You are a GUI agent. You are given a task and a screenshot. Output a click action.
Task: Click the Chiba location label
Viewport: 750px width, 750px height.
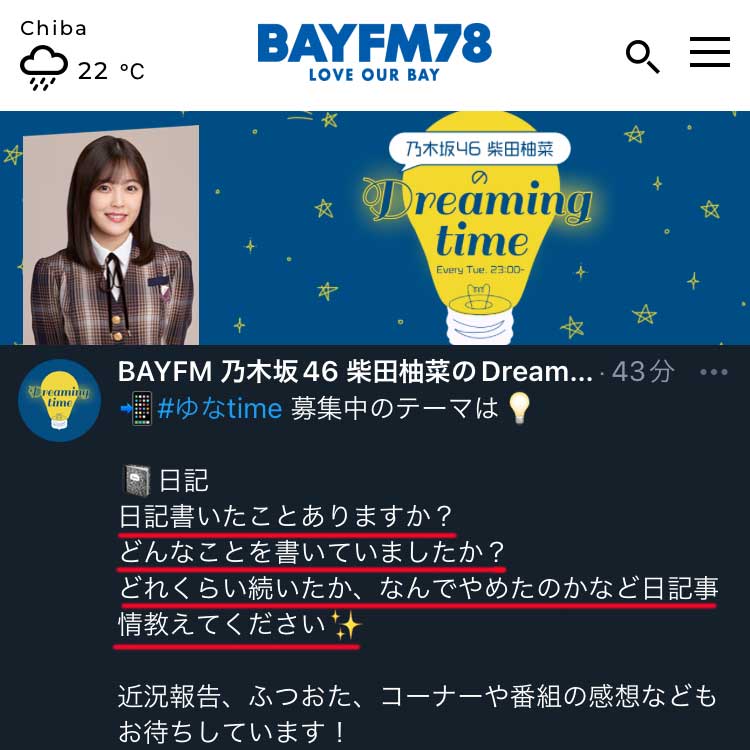(54, 28)
